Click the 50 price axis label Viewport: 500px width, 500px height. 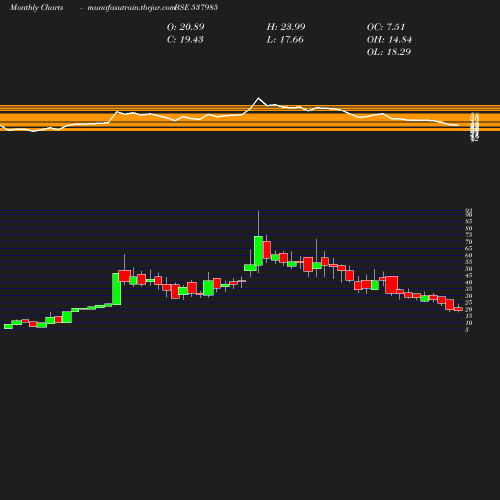point(469,269)
